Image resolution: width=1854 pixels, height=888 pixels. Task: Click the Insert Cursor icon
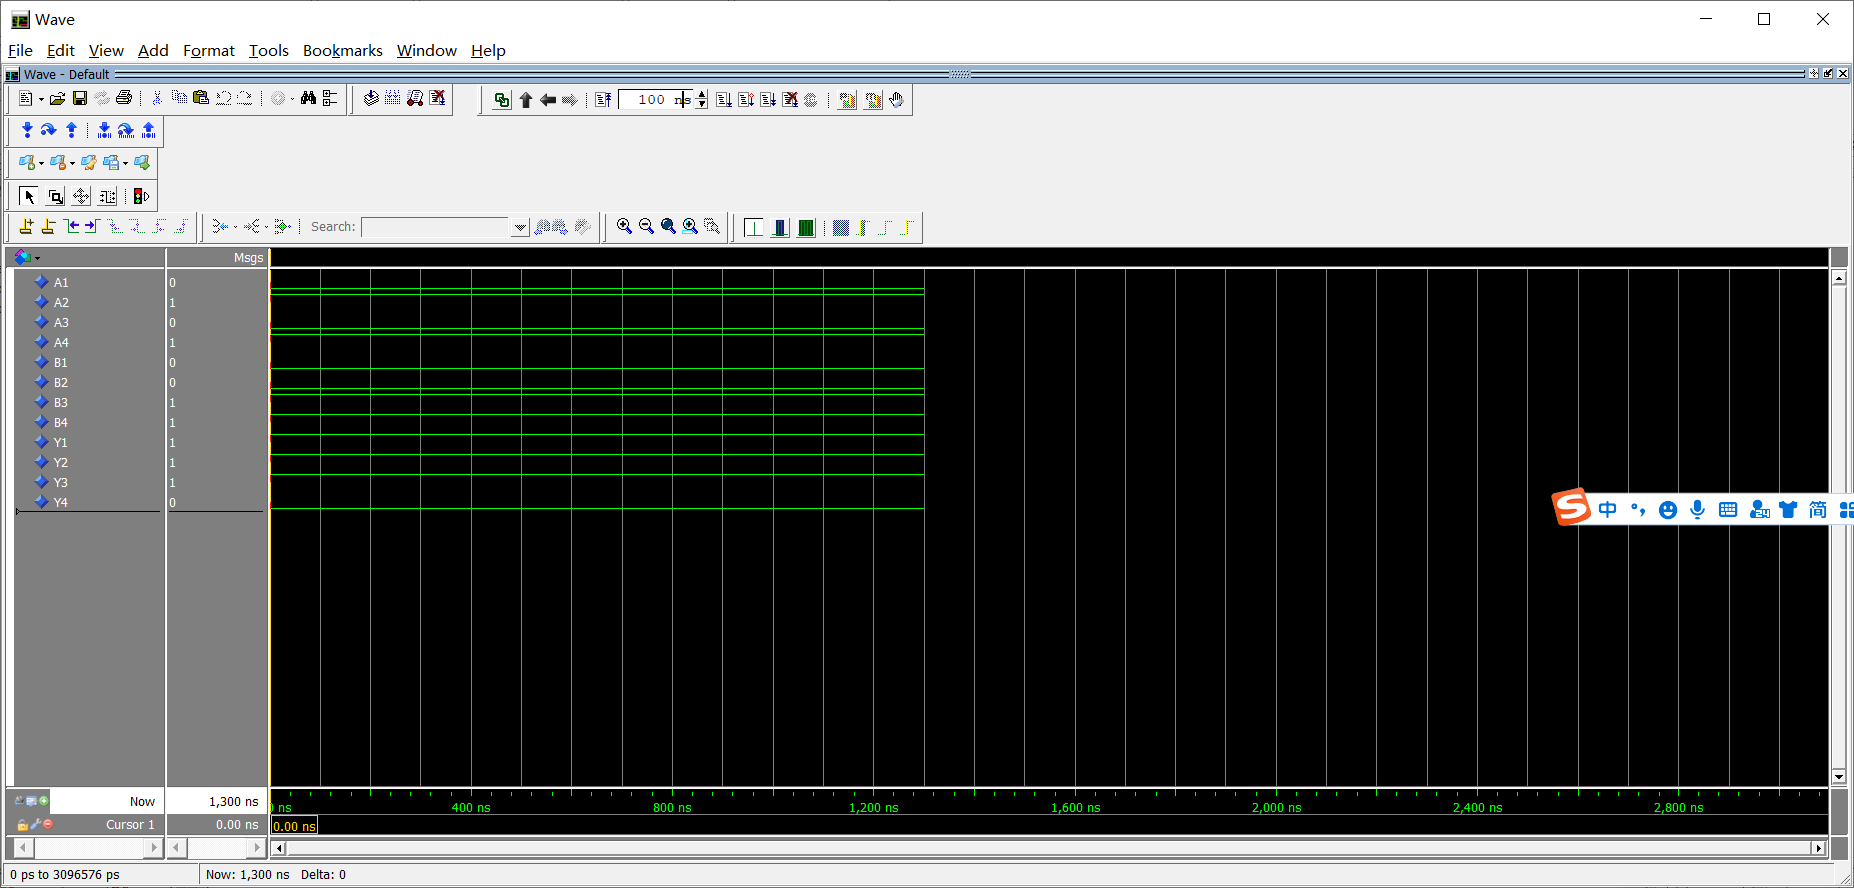(26, 227)
